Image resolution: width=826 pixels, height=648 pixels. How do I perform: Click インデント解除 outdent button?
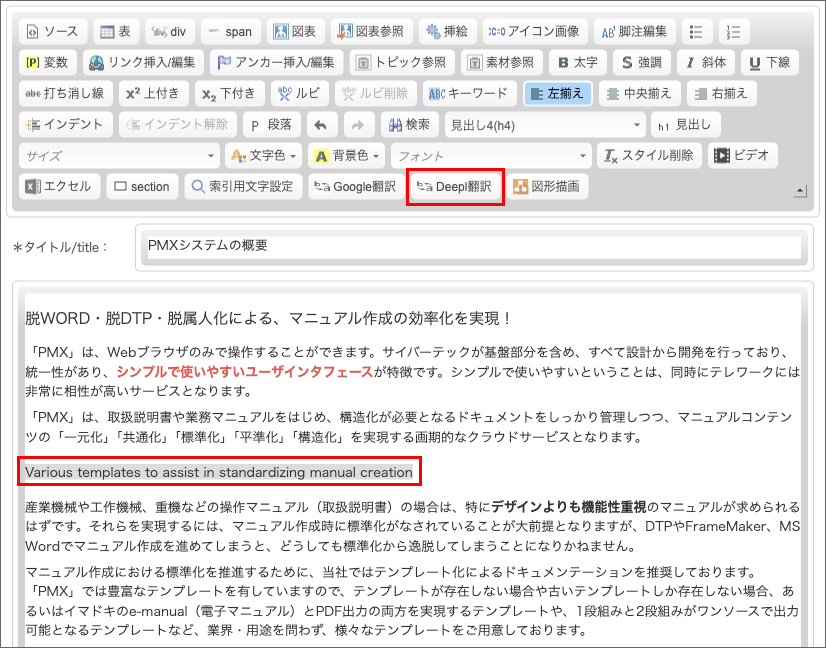tap(178, 125)
